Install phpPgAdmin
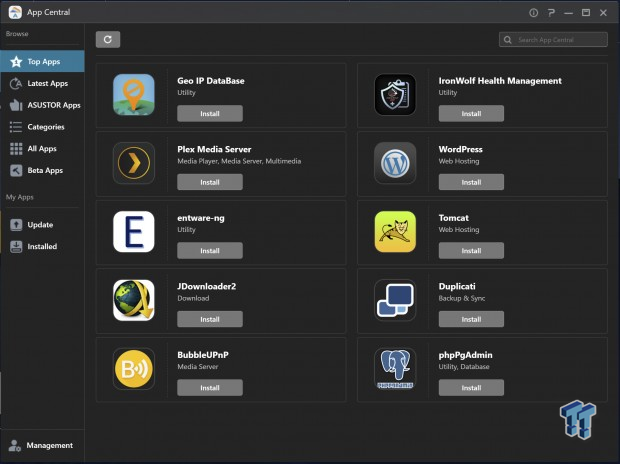Screen dimensions: 620x464 471,388
